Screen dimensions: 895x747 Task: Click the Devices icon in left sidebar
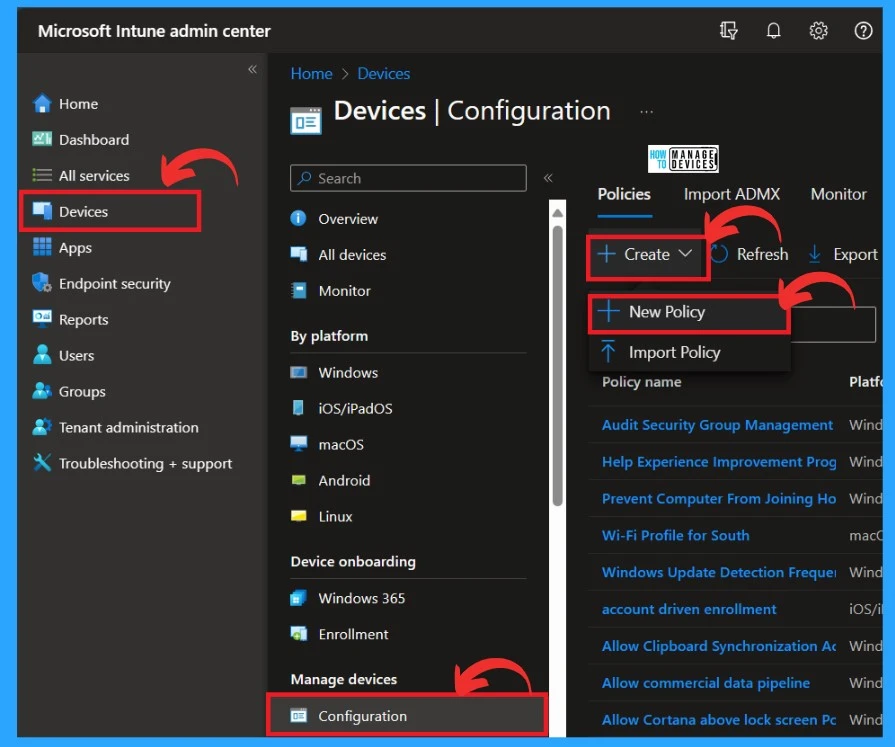point(42,211)
